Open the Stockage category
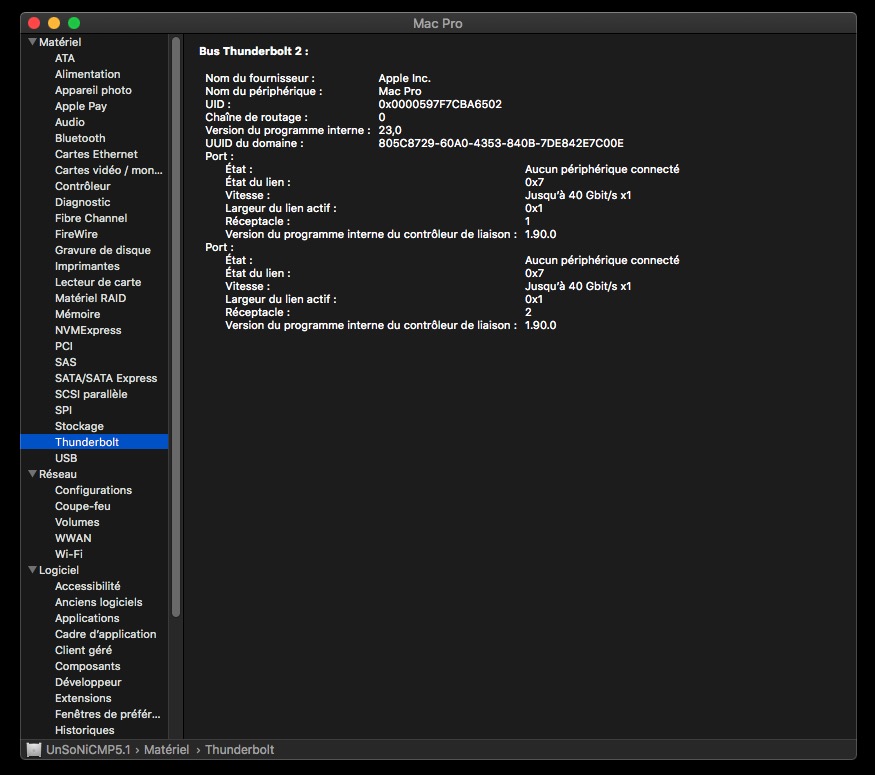Screen dimensions: 875x775 pos(79,426)
